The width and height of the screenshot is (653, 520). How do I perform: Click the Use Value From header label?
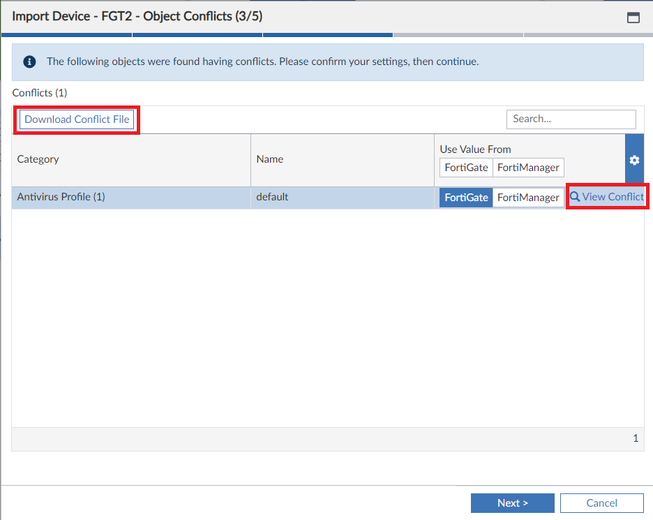(x=475, y=149)
